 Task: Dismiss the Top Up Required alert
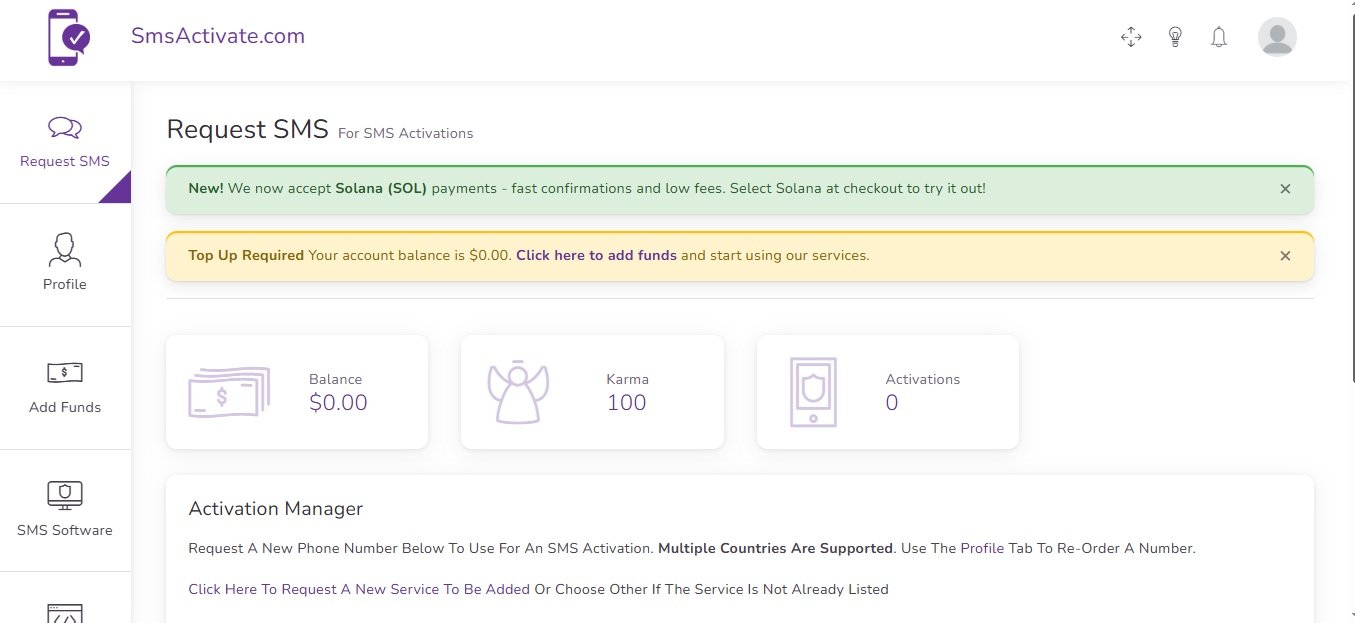(1285, 256)
